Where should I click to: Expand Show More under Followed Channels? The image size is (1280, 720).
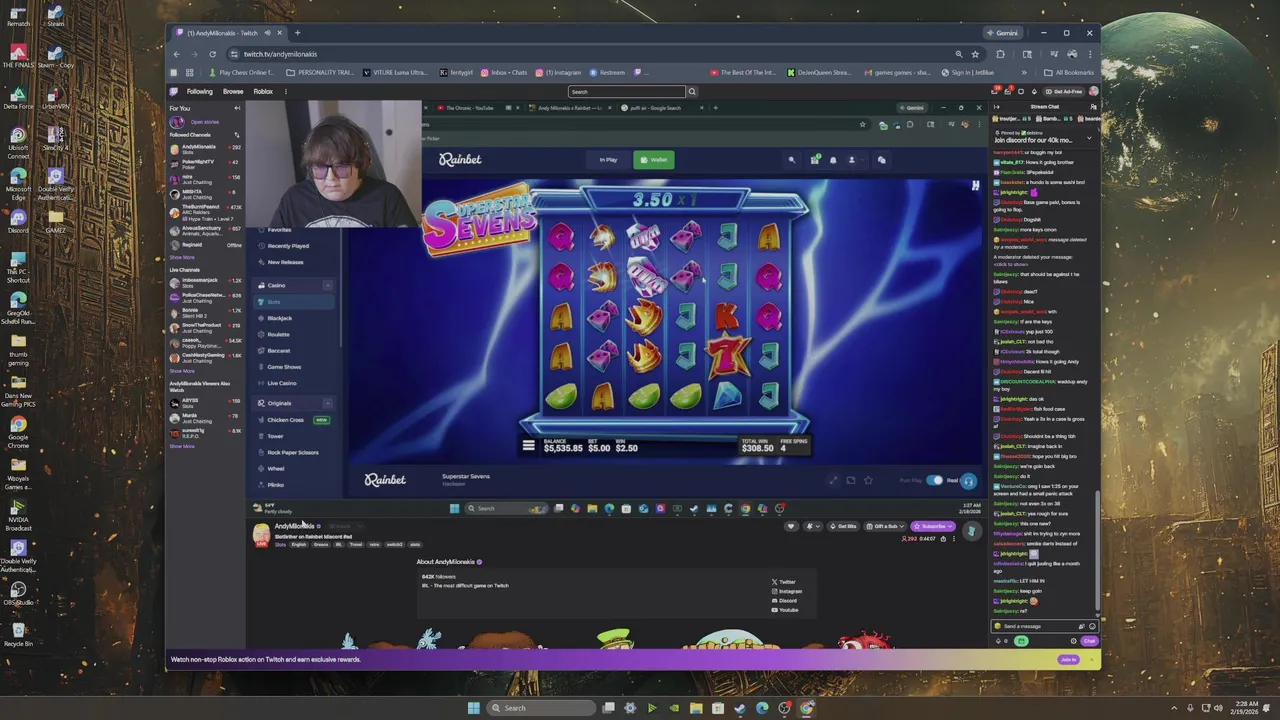coord(182,257)
